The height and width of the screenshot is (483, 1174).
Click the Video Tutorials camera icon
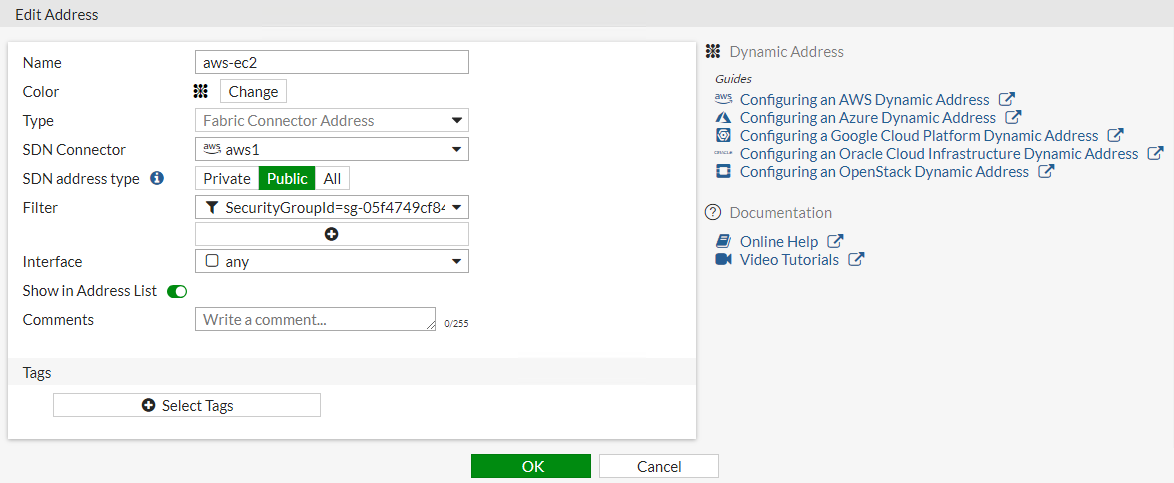coord(724,259)
